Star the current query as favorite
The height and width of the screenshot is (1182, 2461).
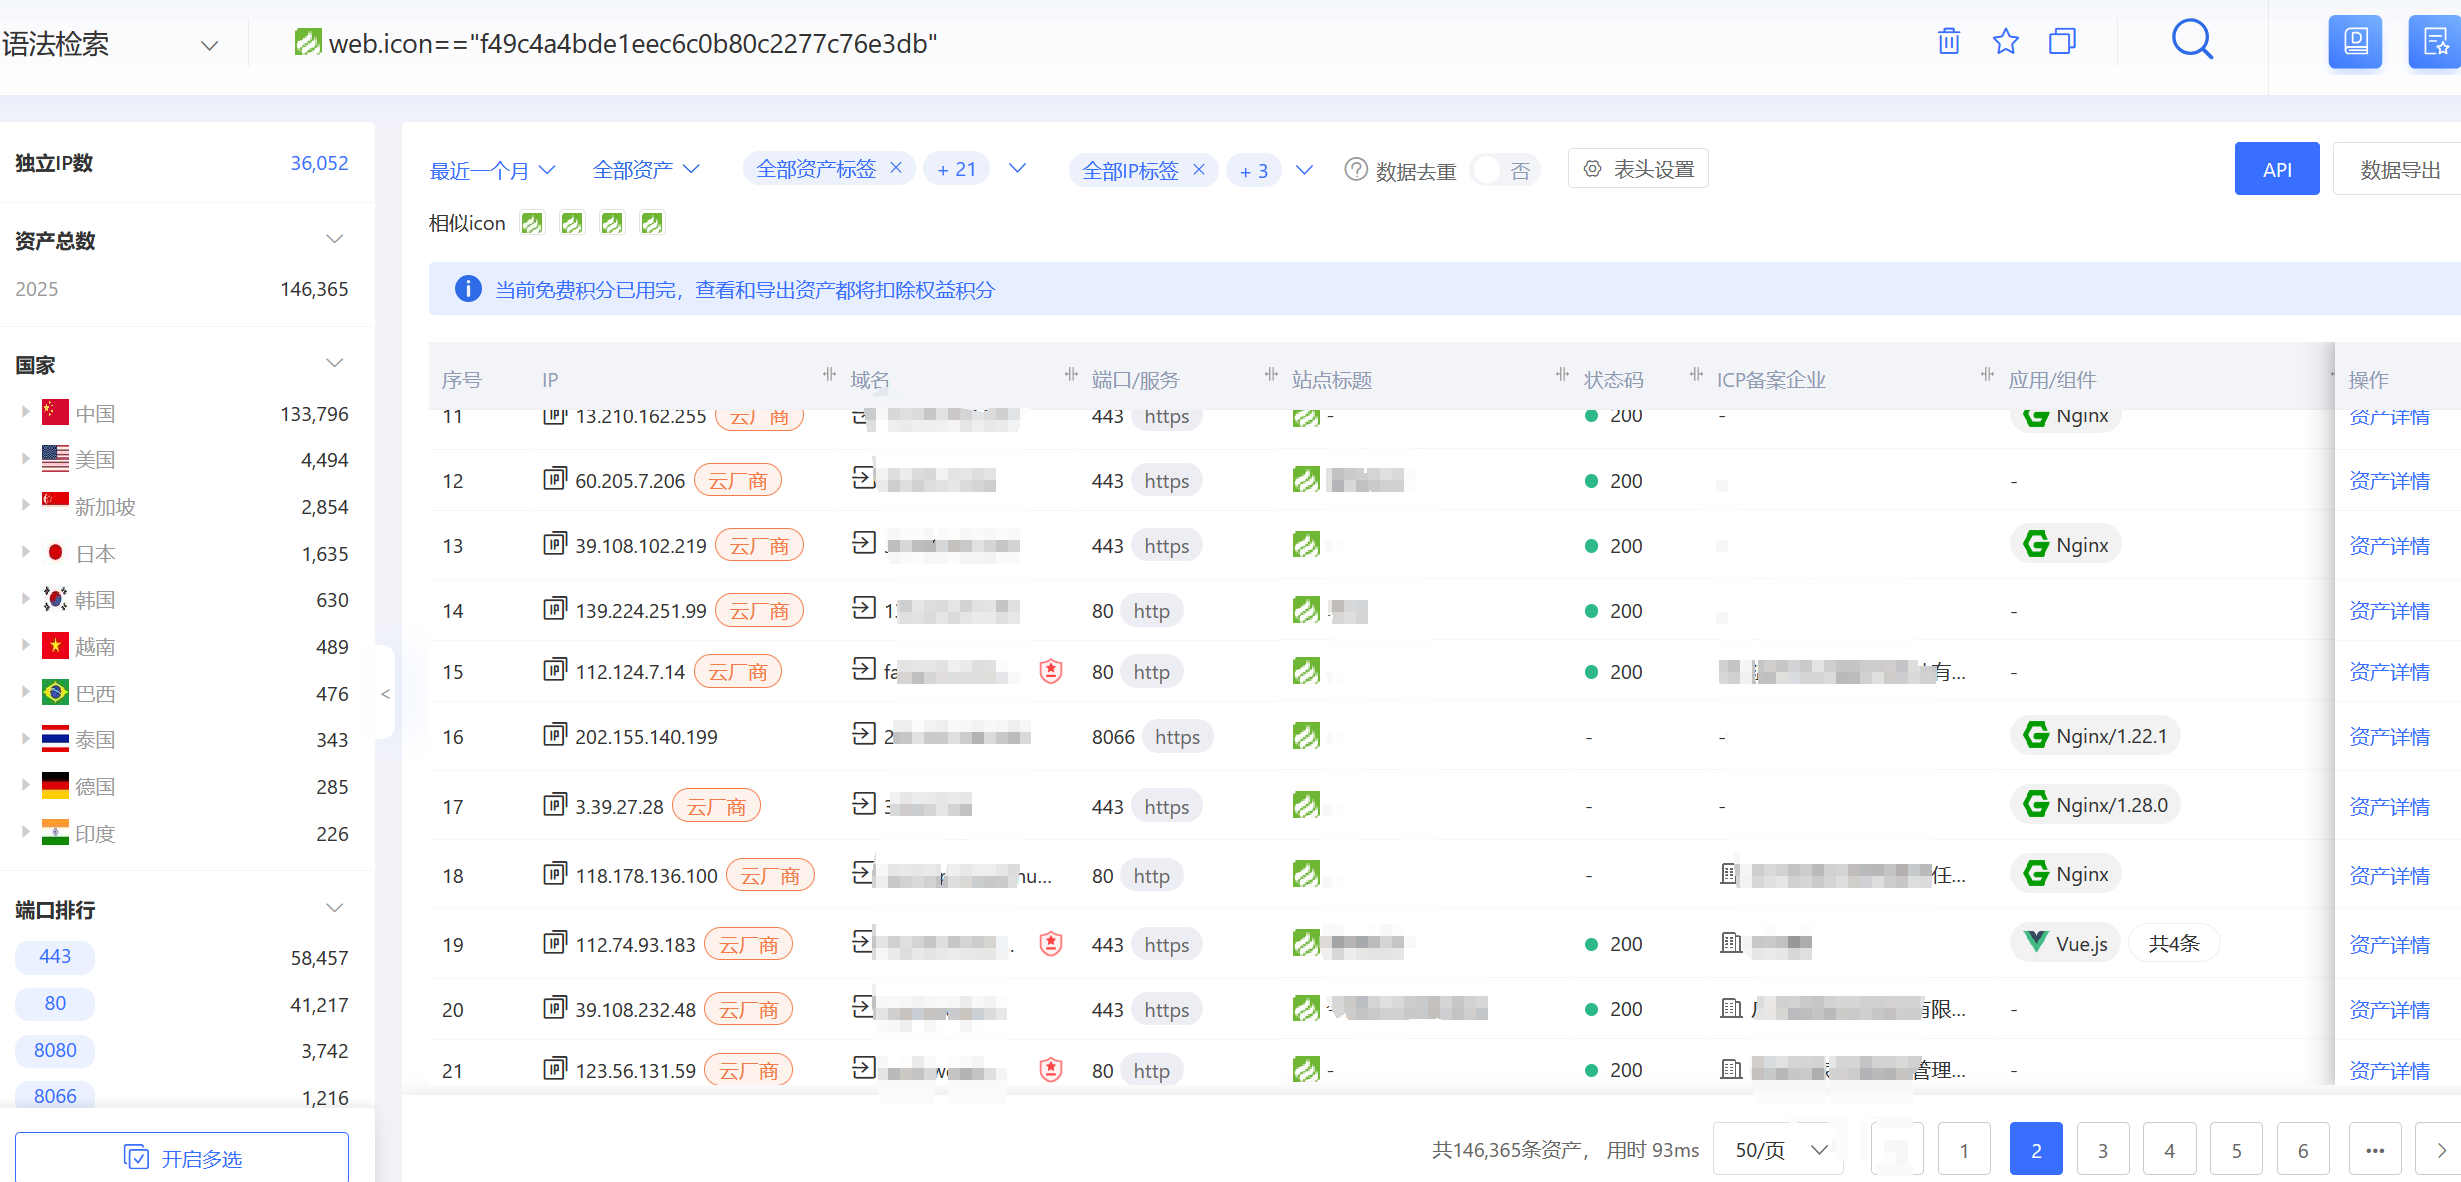coord(2005,42)
